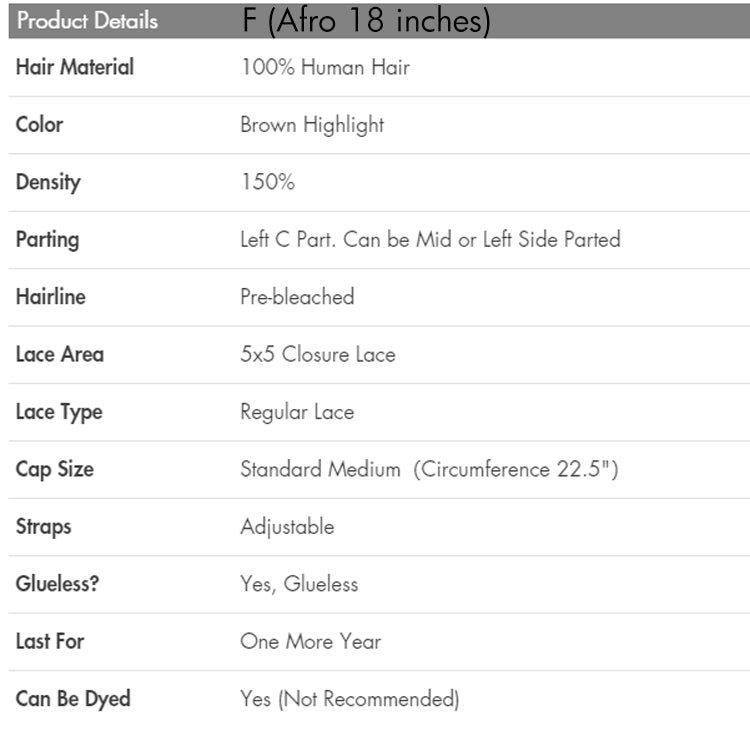Click the One More Year value
The width and height of the screenshot is (750, 750).
310,641
